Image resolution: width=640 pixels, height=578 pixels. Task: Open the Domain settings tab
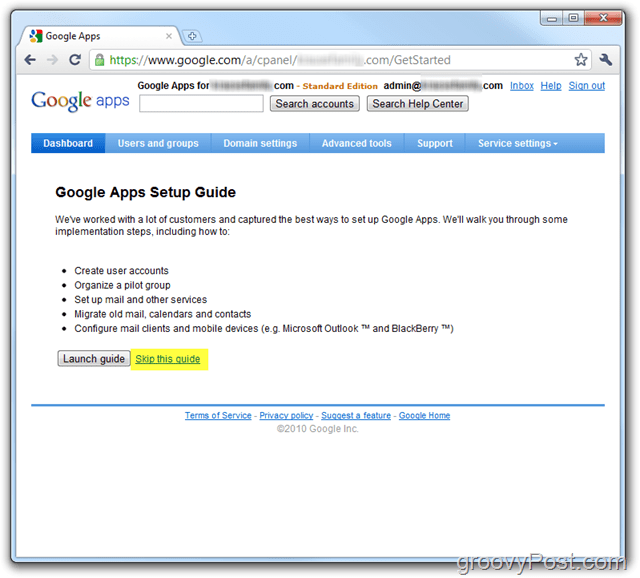click(260, 143)
